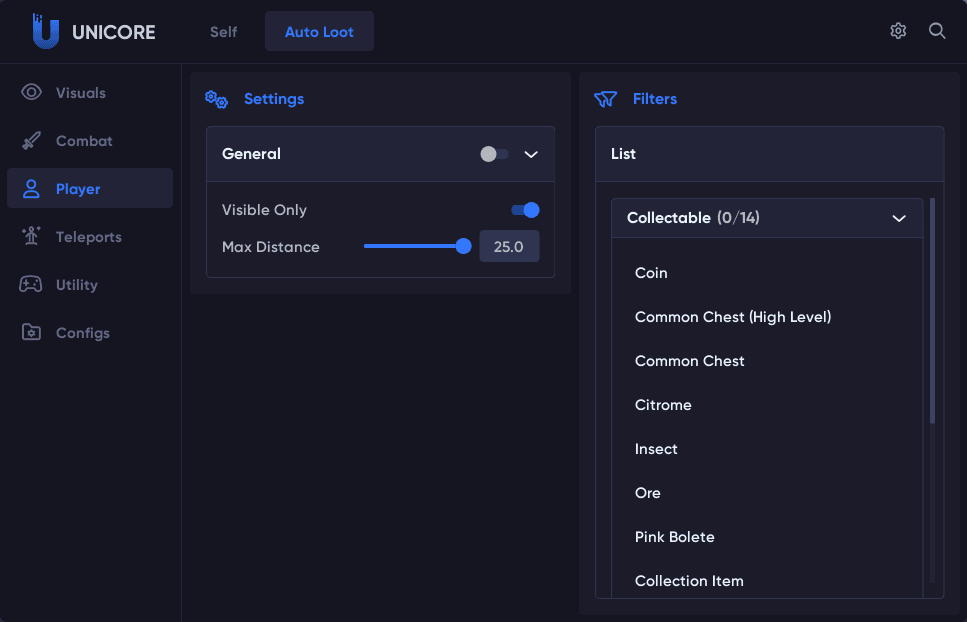Collapse the Collectable dropdown list
Viewport: 967px width, 622px height.
click(x=898, y=218)
